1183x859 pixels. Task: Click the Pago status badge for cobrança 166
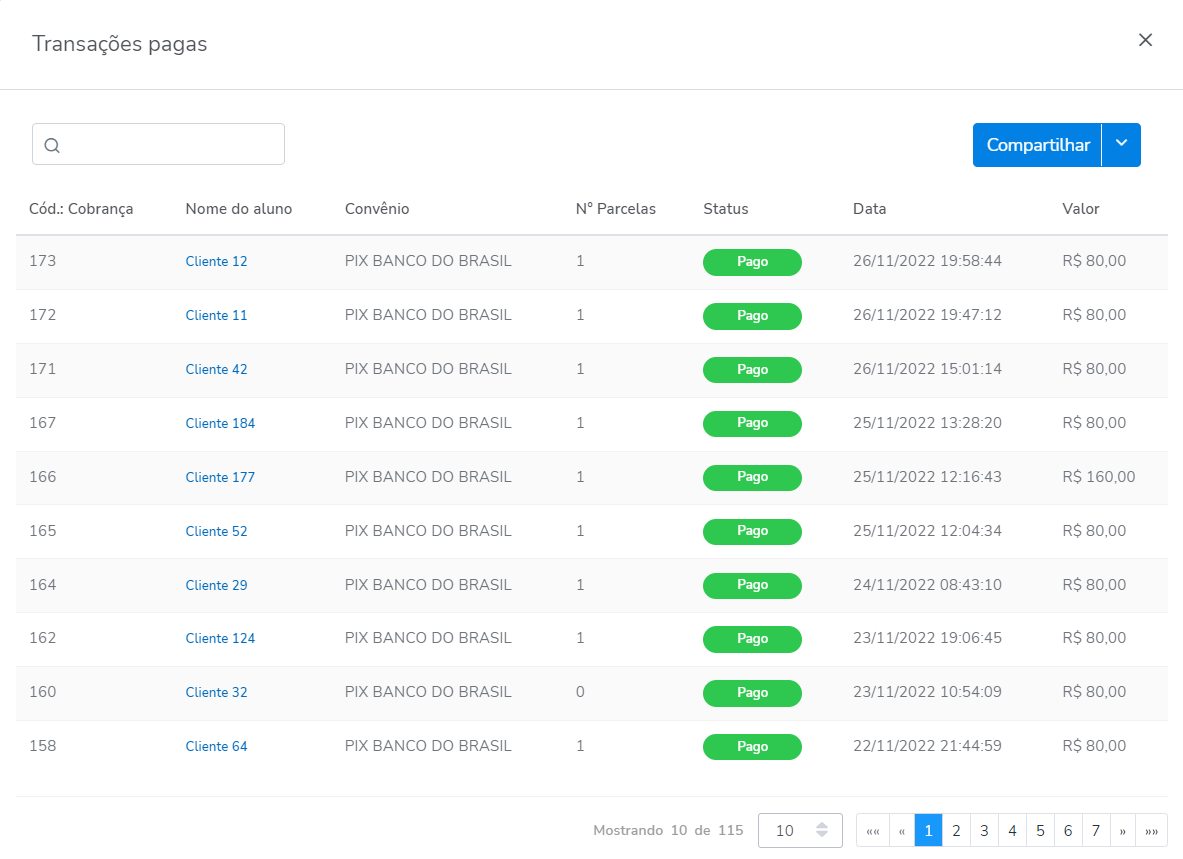pos(752,477)
